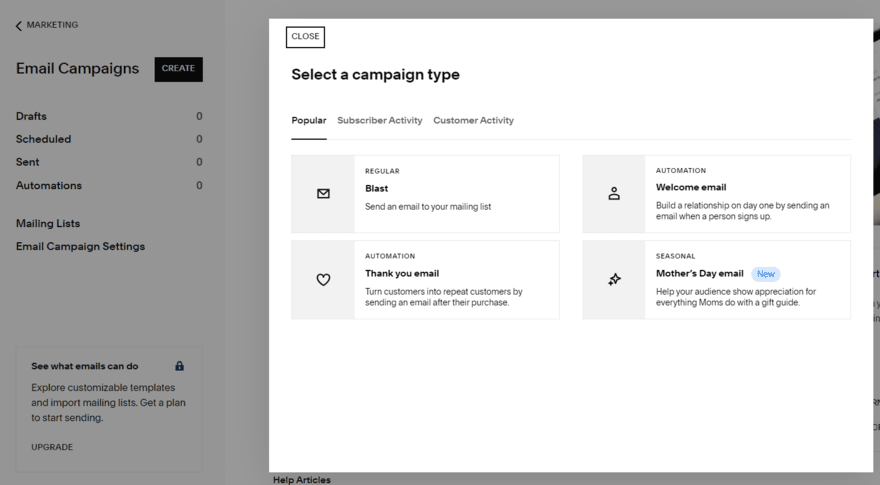The width and height of the screenshot is (880, 485).
Task: Click the New badge on Mother's Day
Action: tap(766, 274)
